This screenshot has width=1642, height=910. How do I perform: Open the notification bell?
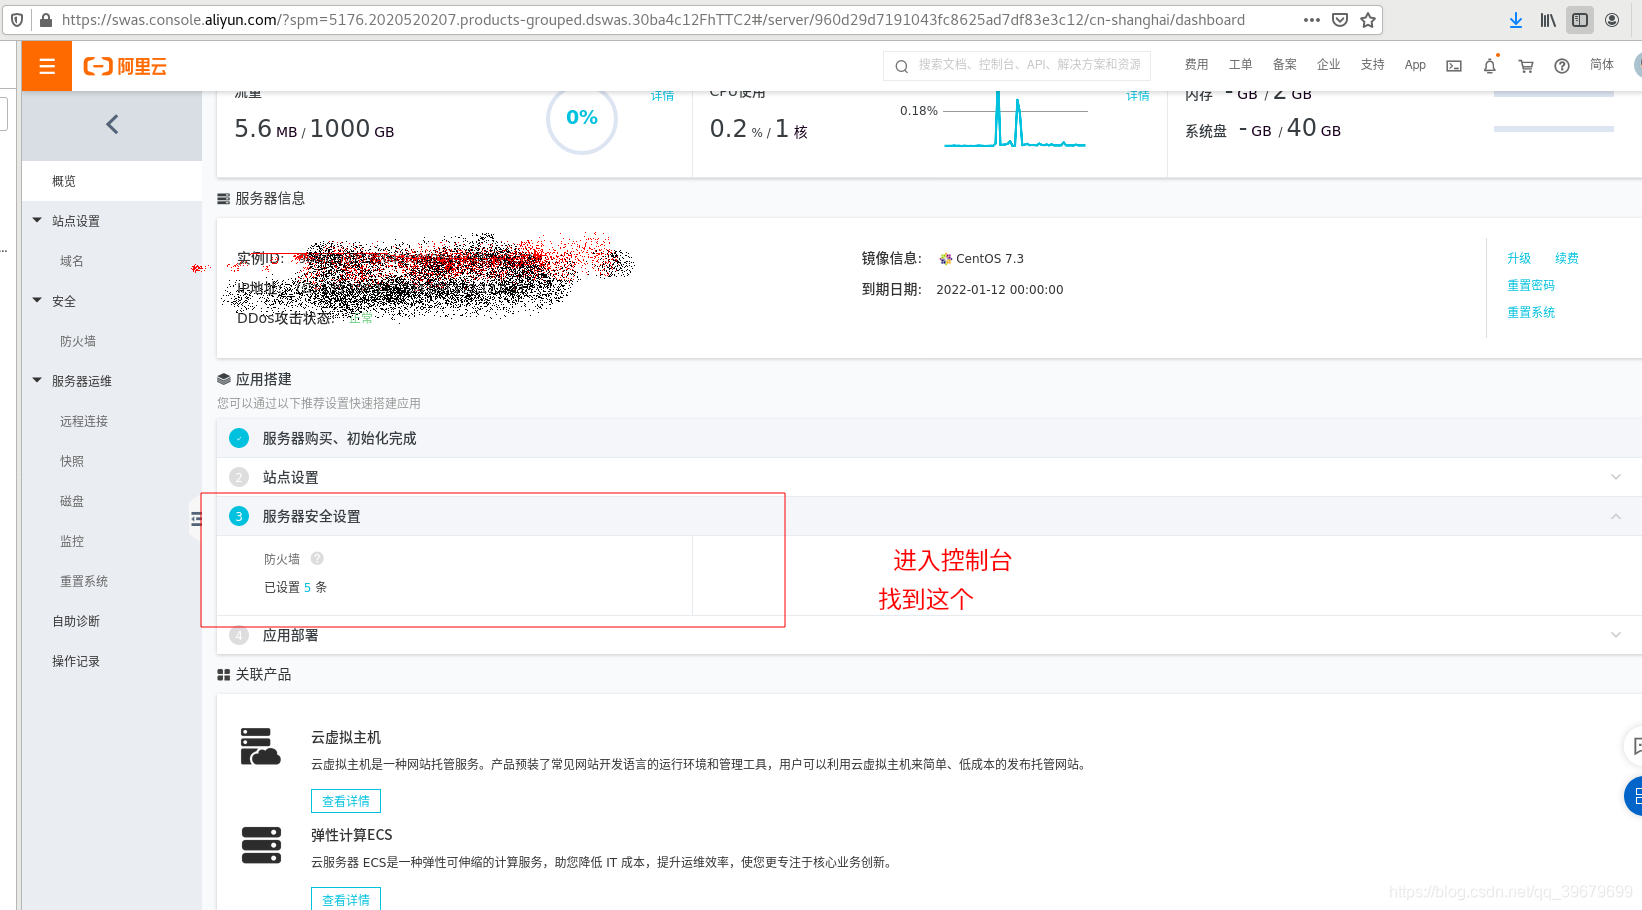[1489, 66]
